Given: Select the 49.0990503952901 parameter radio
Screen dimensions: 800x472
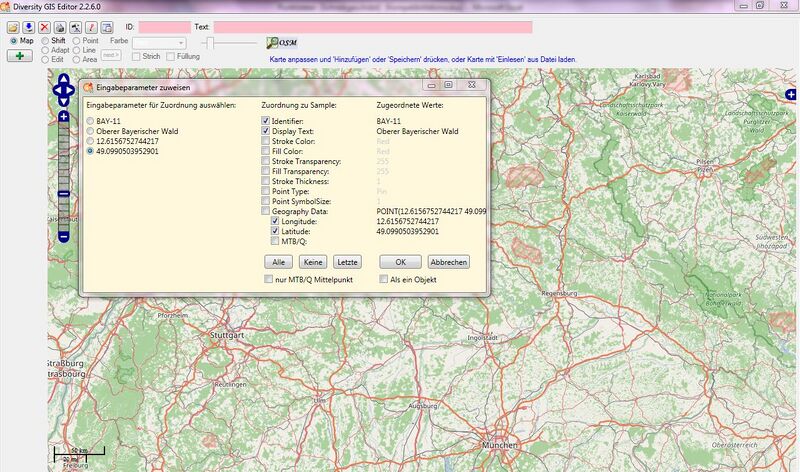Looking at the screenshot, I should click(x=90, y=151).
